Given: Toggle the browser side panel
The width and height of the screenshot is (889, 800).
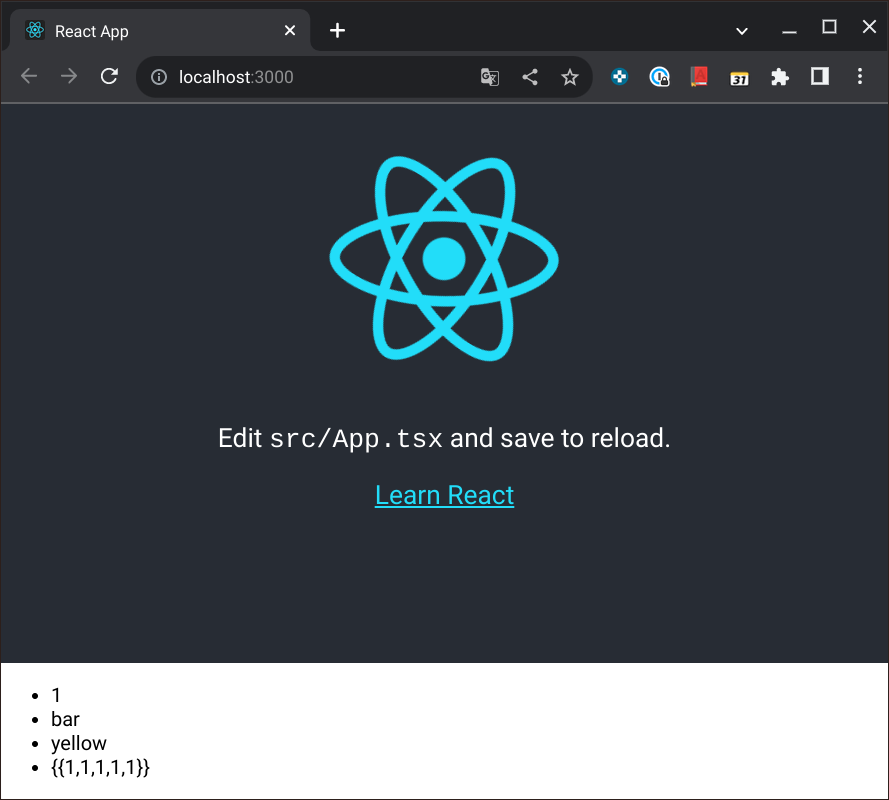Looking at the screenshot, I should pos(820,77).
